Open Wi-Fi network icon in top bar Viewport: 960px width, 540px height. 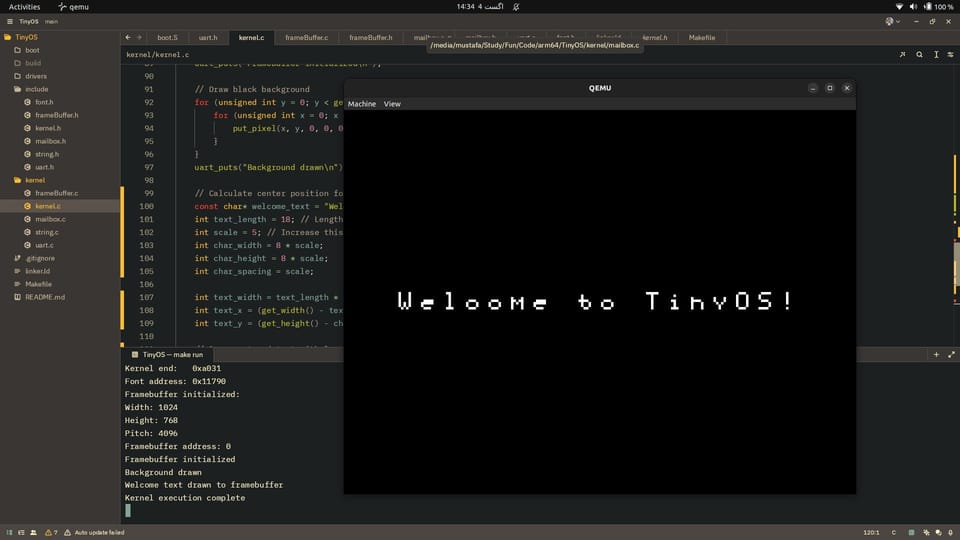[x=899, y=7]
